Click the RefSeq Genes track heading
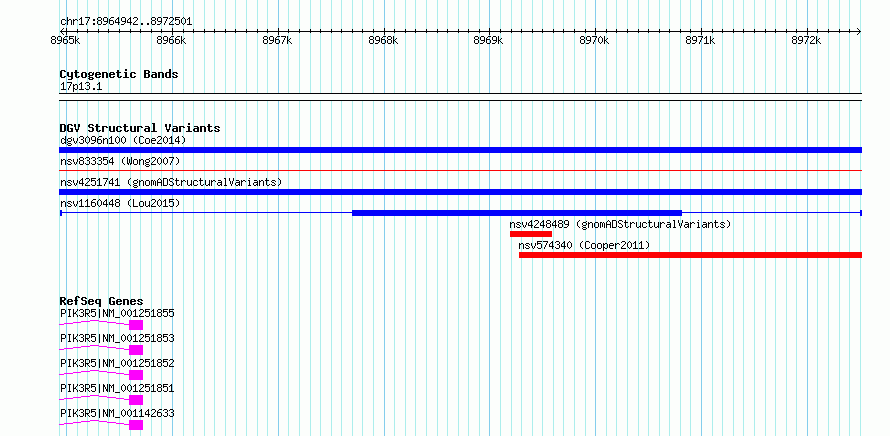890x436 pixels. pyautogui.click(x=102, y=301)
